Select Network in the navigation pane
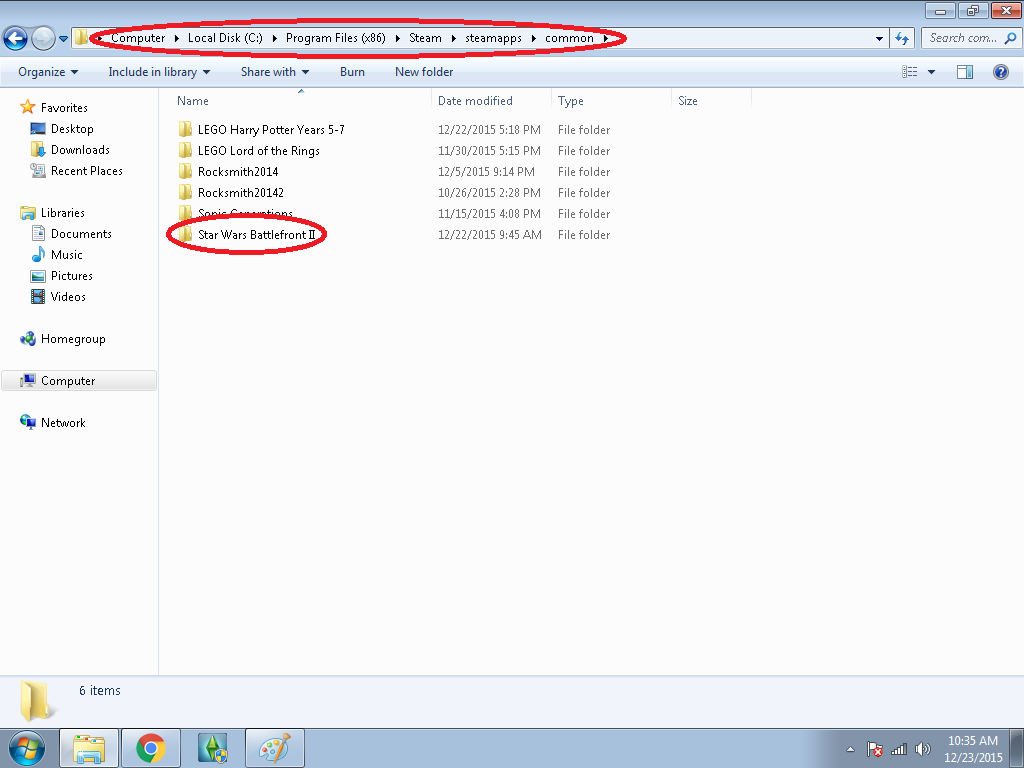Viewport: 1024px width, 768px height. click(x=63, y=423)
